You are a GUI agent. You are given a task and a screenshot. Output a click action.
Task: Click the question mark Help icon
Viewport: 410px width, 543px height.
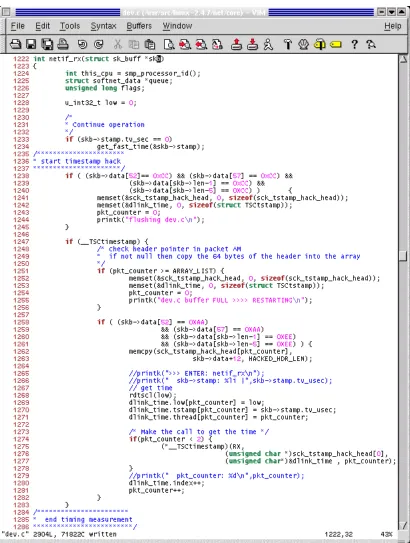[x=354, y=44]
